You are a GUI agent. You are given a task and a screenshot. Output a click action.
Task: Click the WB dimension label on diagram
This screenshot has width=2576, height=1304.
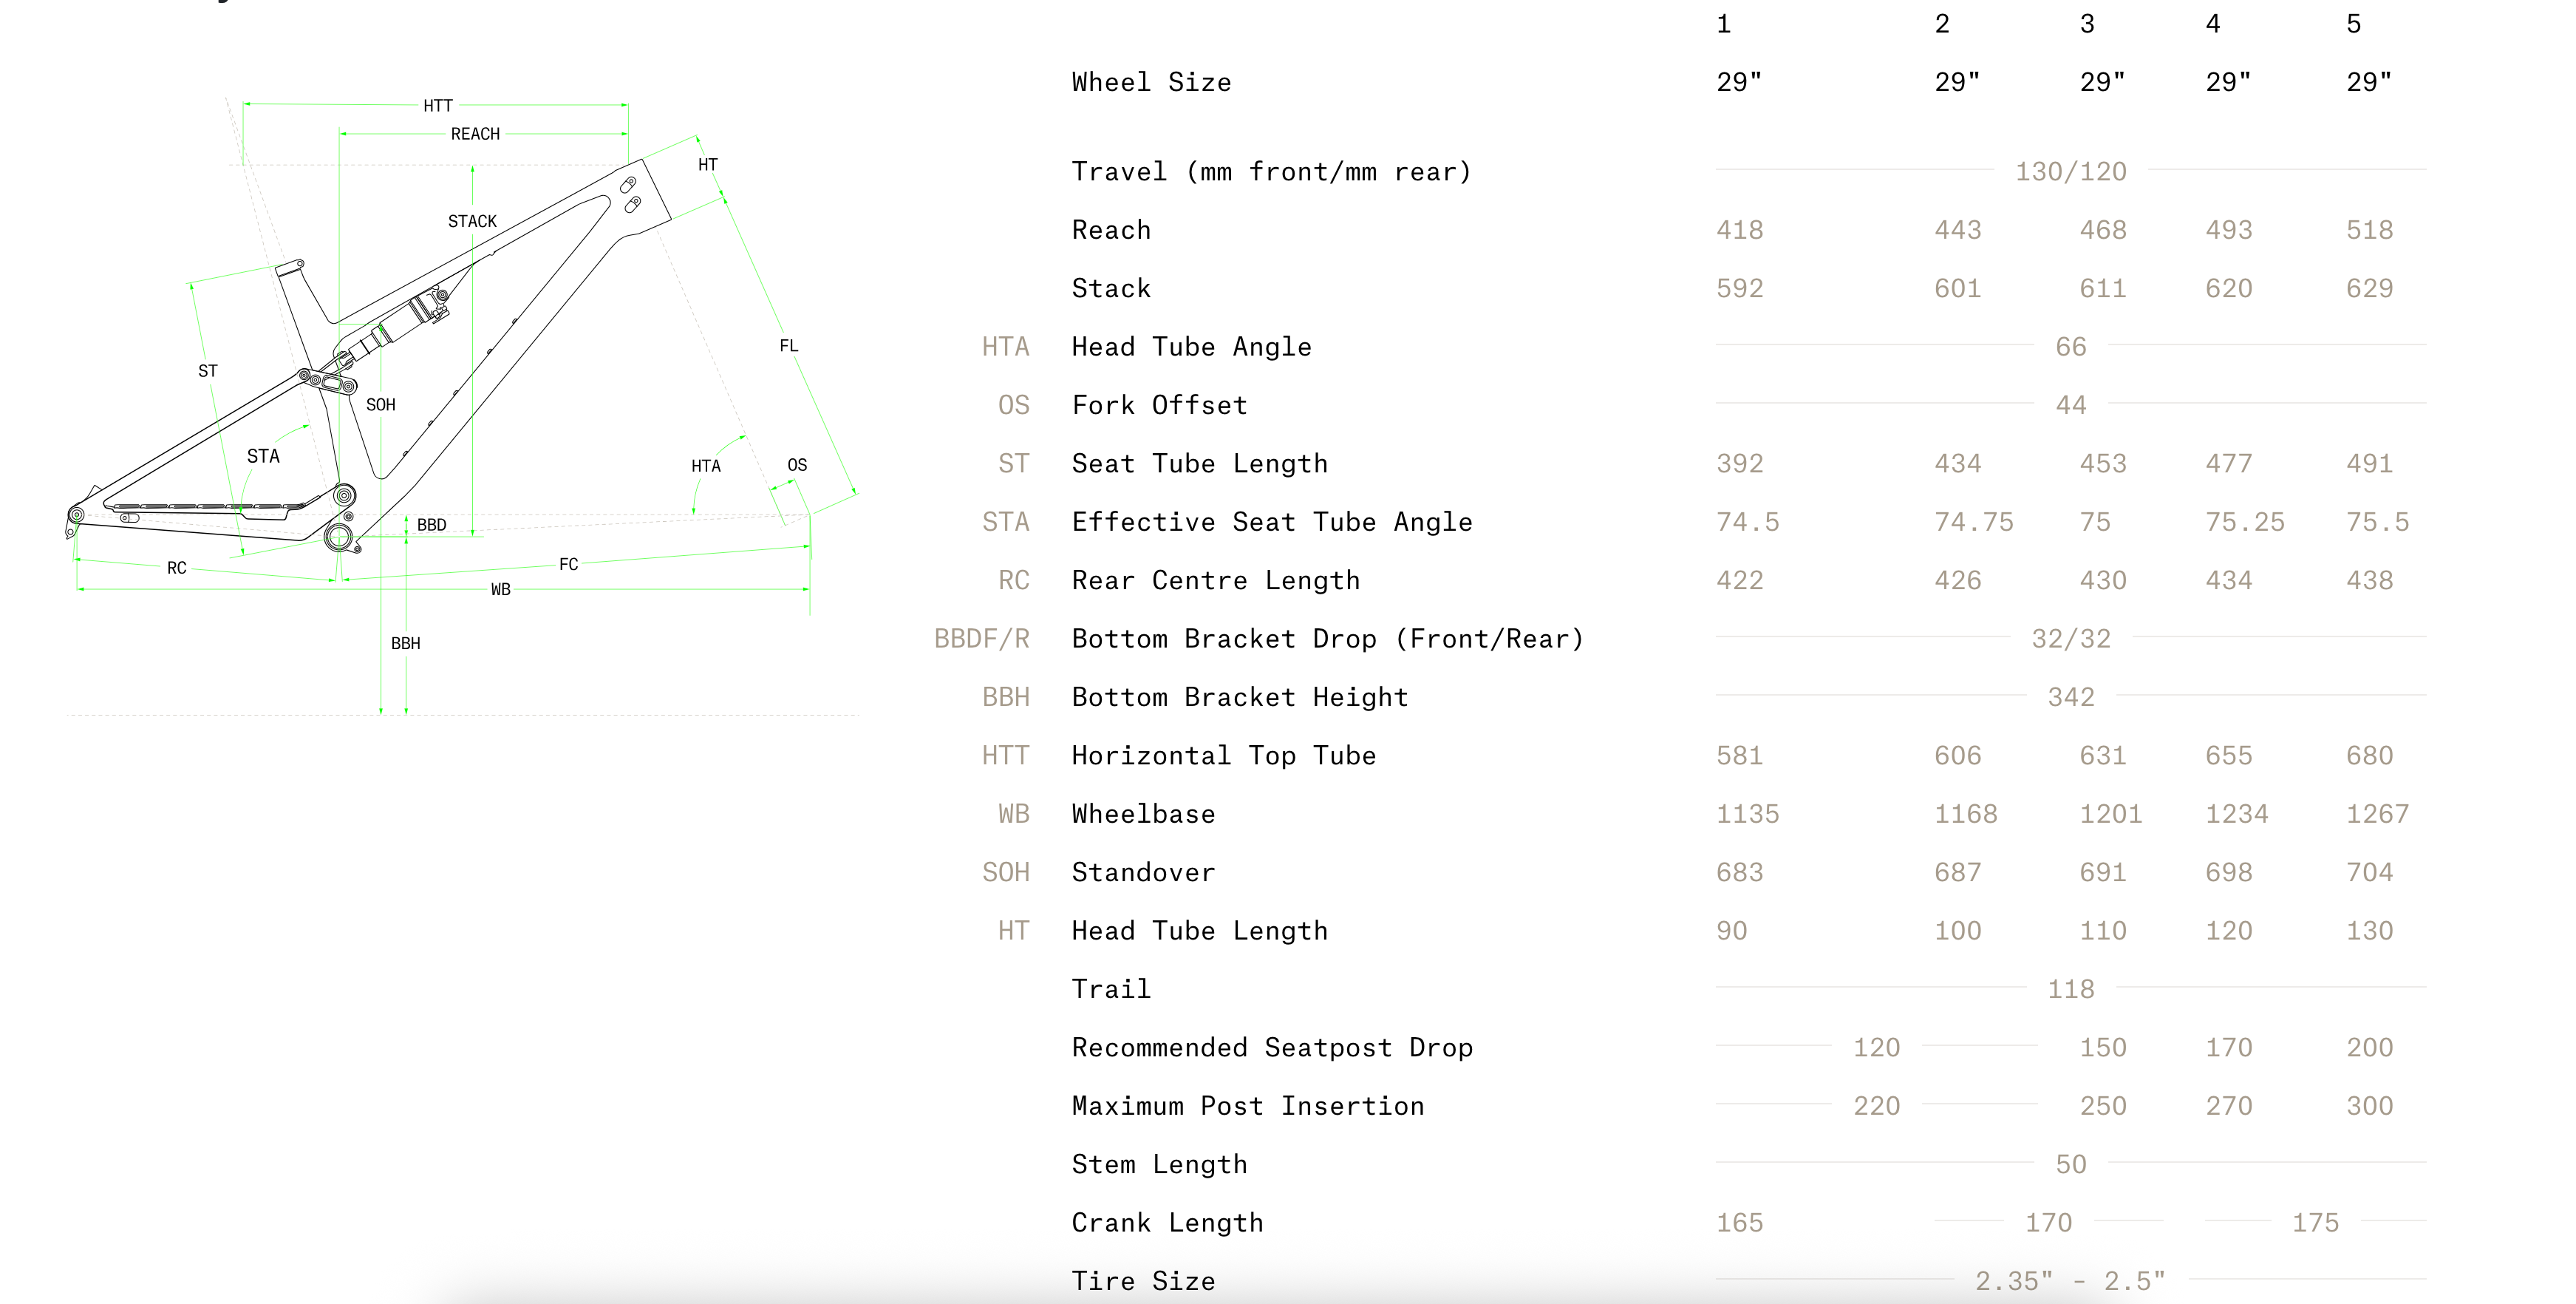[x=500, y=590]
